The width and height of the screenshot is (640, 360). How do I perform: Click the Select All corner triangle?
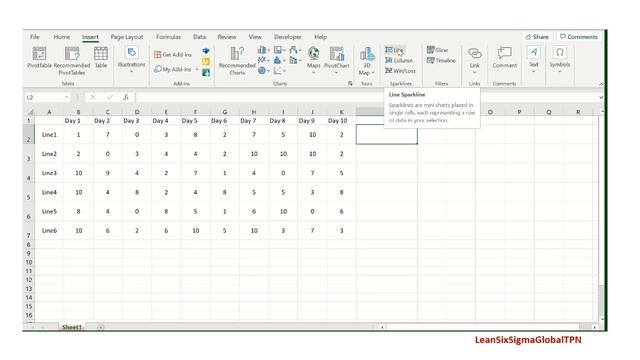[30, 112]
